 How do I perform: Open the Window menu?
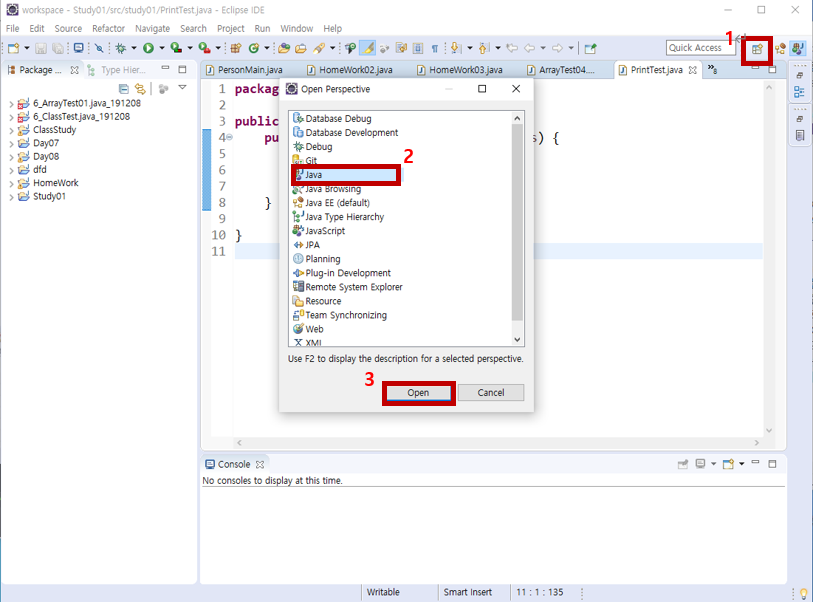297,29
